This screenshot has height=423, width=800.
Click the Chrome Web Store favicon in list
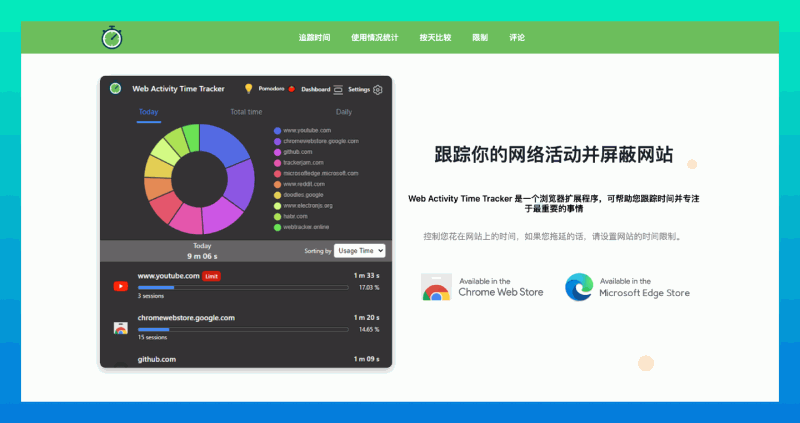coord(120,328)
